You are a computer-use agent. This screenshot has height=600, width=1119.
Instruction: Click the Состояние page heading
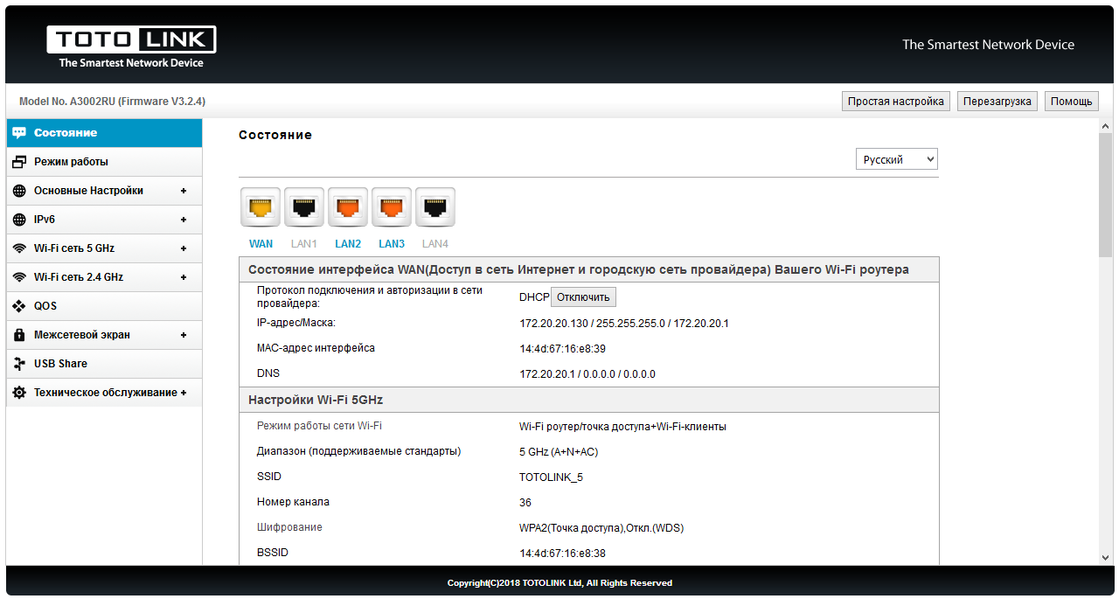pyautogui.click(x=275, y=135)
